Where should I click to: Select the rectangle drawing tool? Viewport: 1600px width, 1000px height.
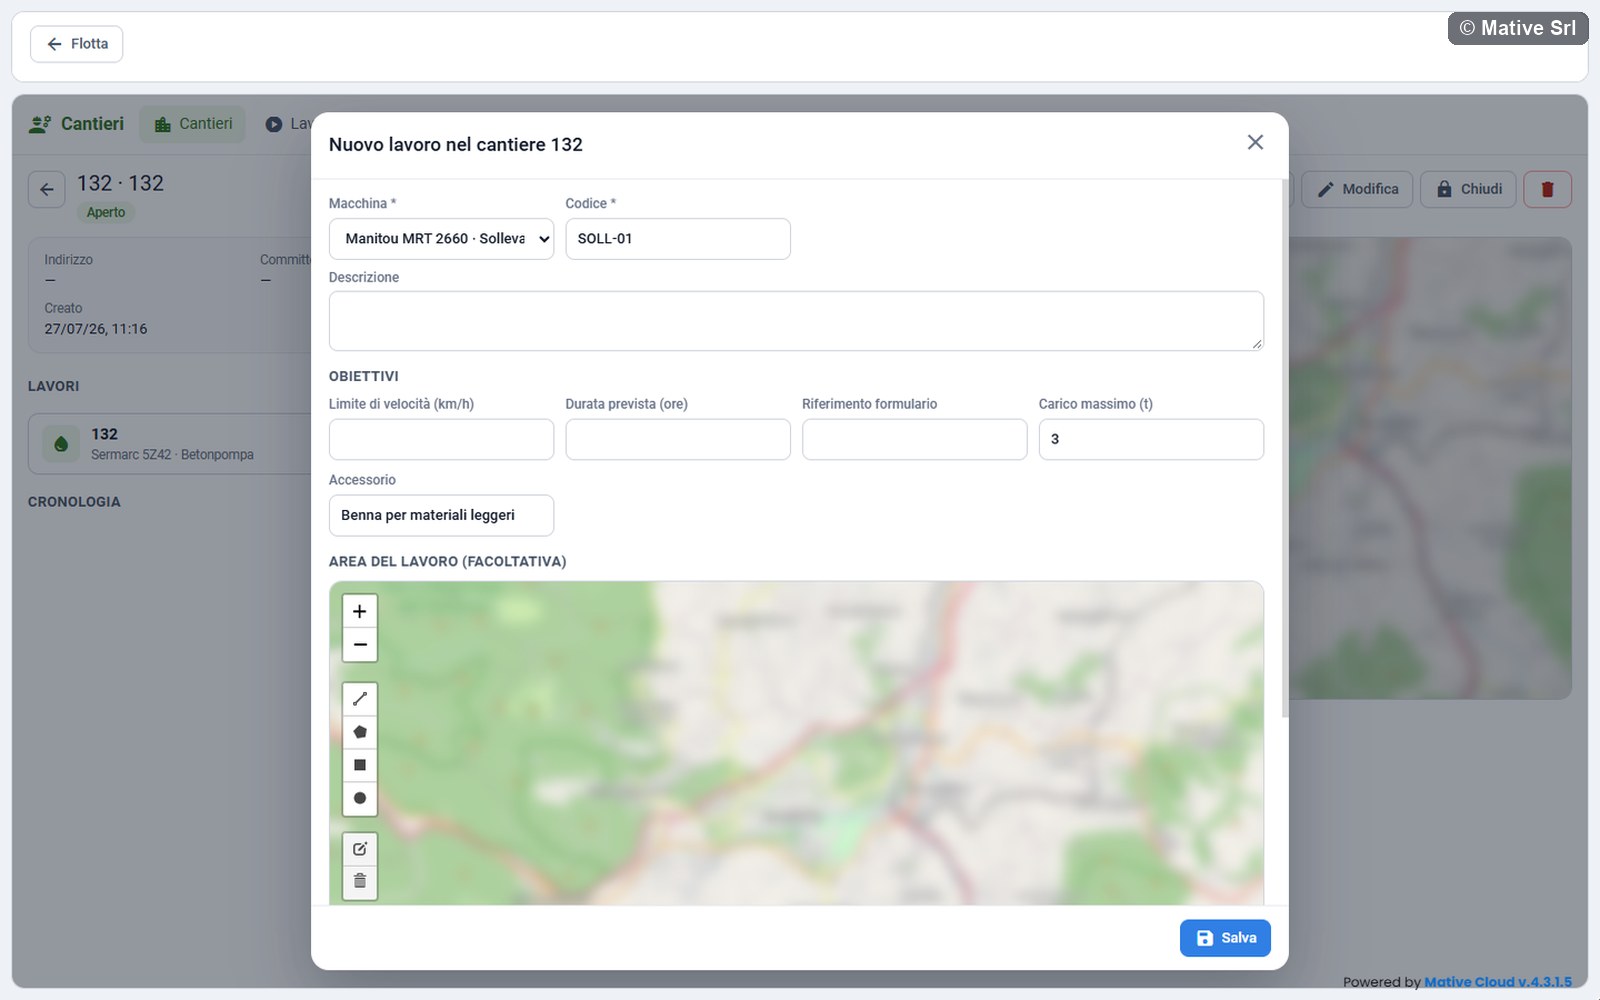tap(360, 765)
